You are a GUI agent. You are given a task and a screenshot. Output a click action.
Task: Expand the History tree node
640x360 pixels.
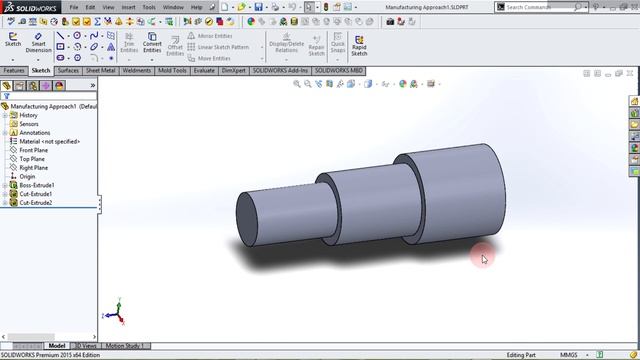(5, 116)
